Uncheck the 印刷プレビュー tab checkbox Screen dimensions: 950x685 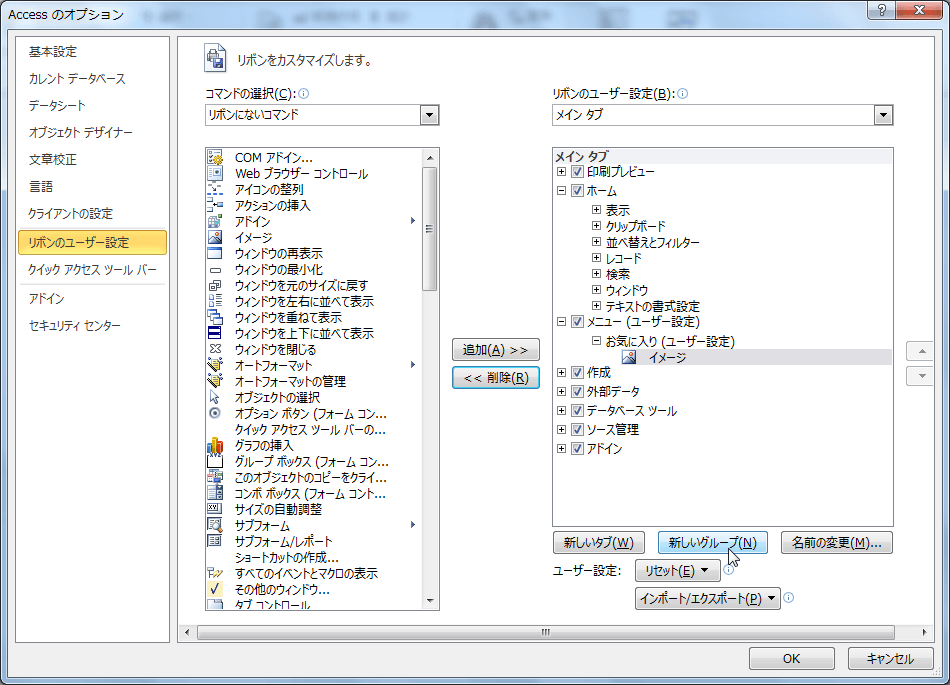point(577,171)
